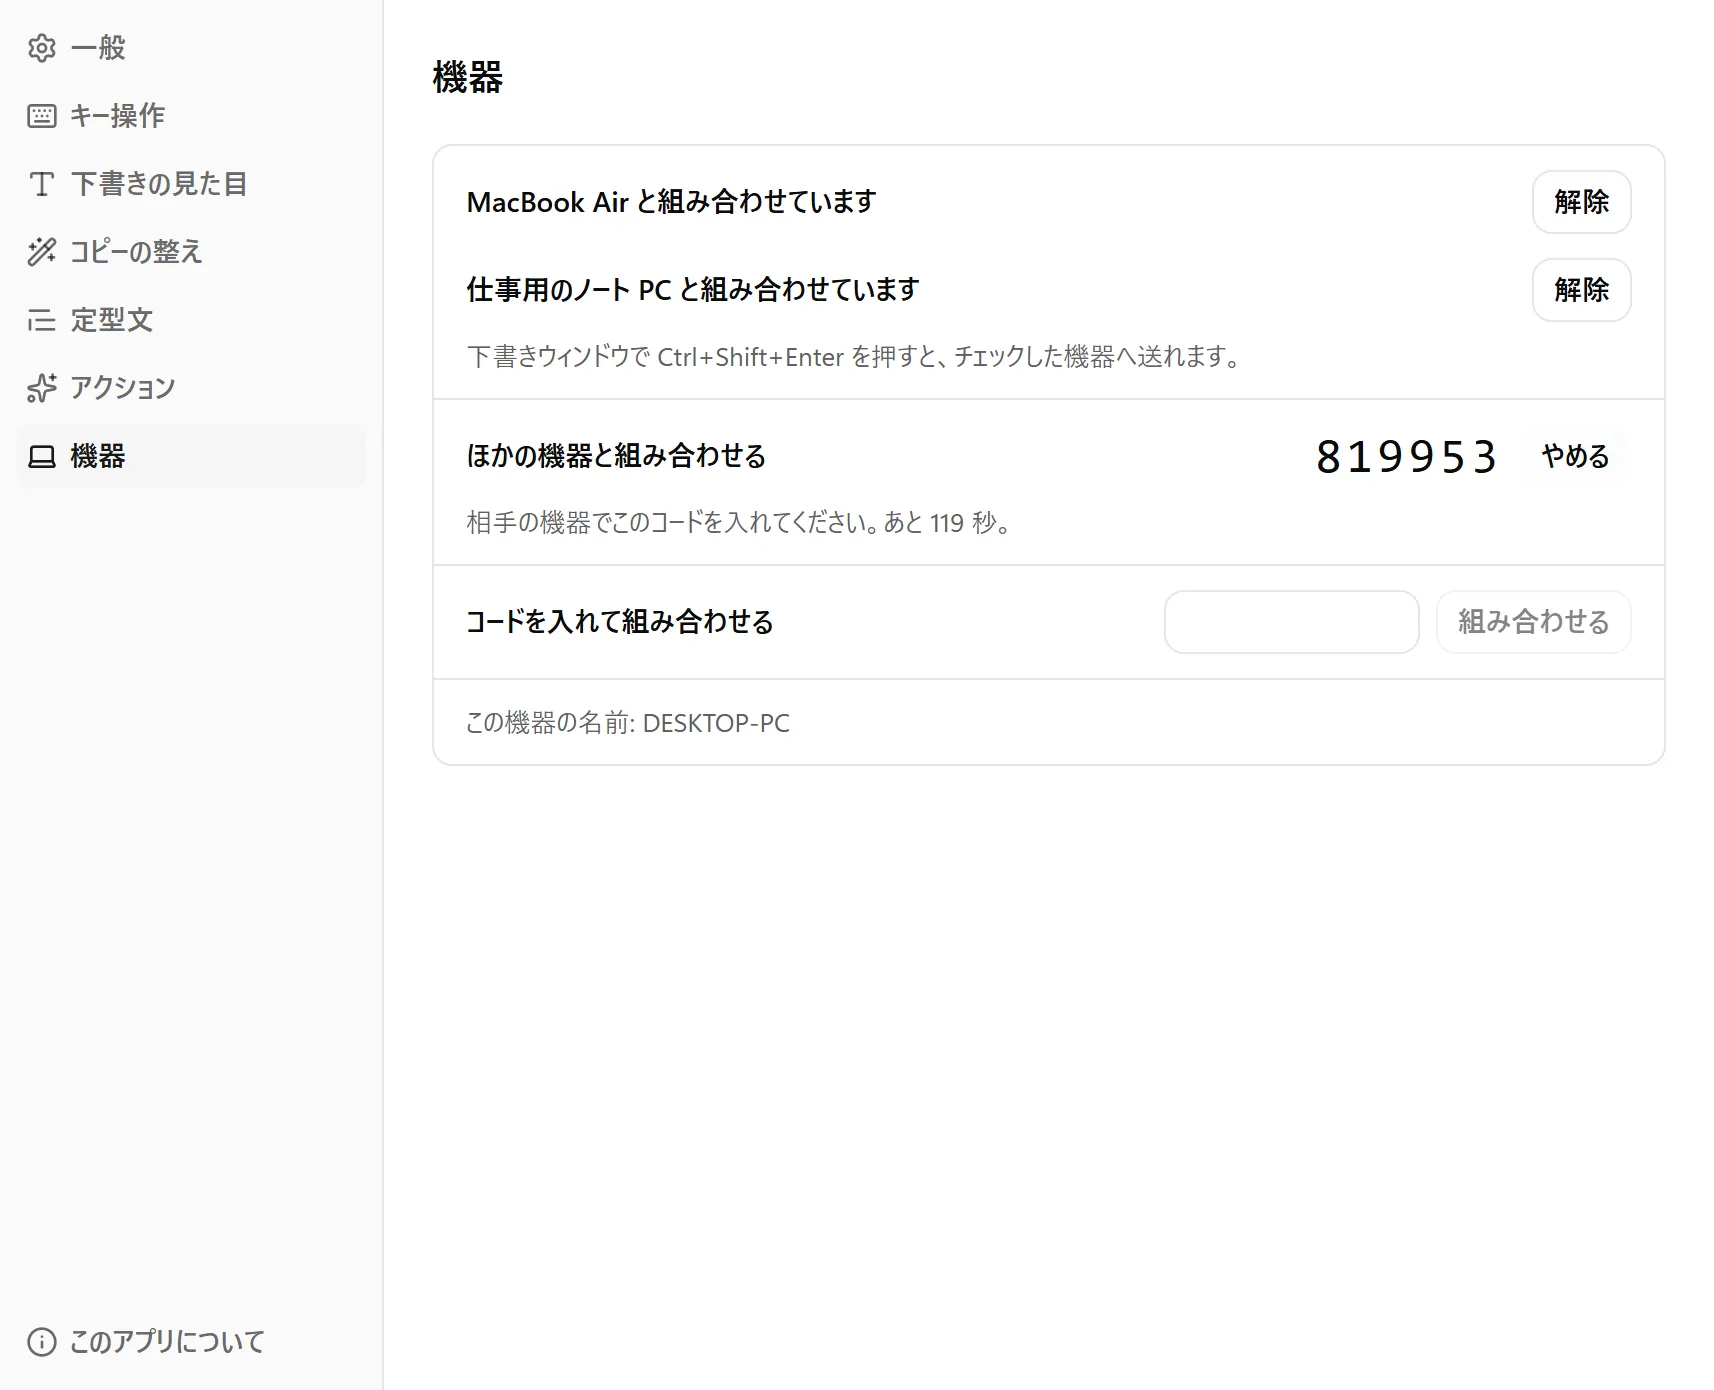The height and width of the screenshot is (1390, 1714).
Task: Open このアプリについて label at the bottom
Action: pos(167,1342)
